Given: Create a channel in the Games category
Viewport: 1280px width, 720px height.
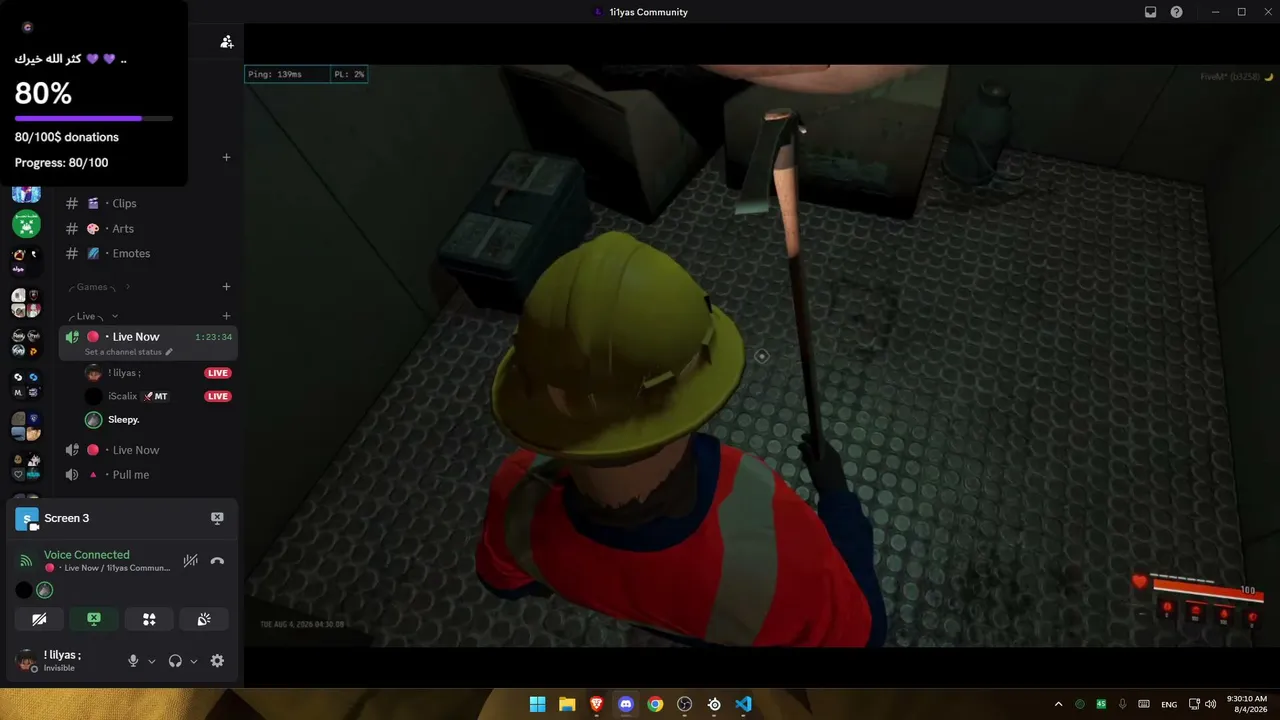Looking at the screenshot, I should [226, 287].
